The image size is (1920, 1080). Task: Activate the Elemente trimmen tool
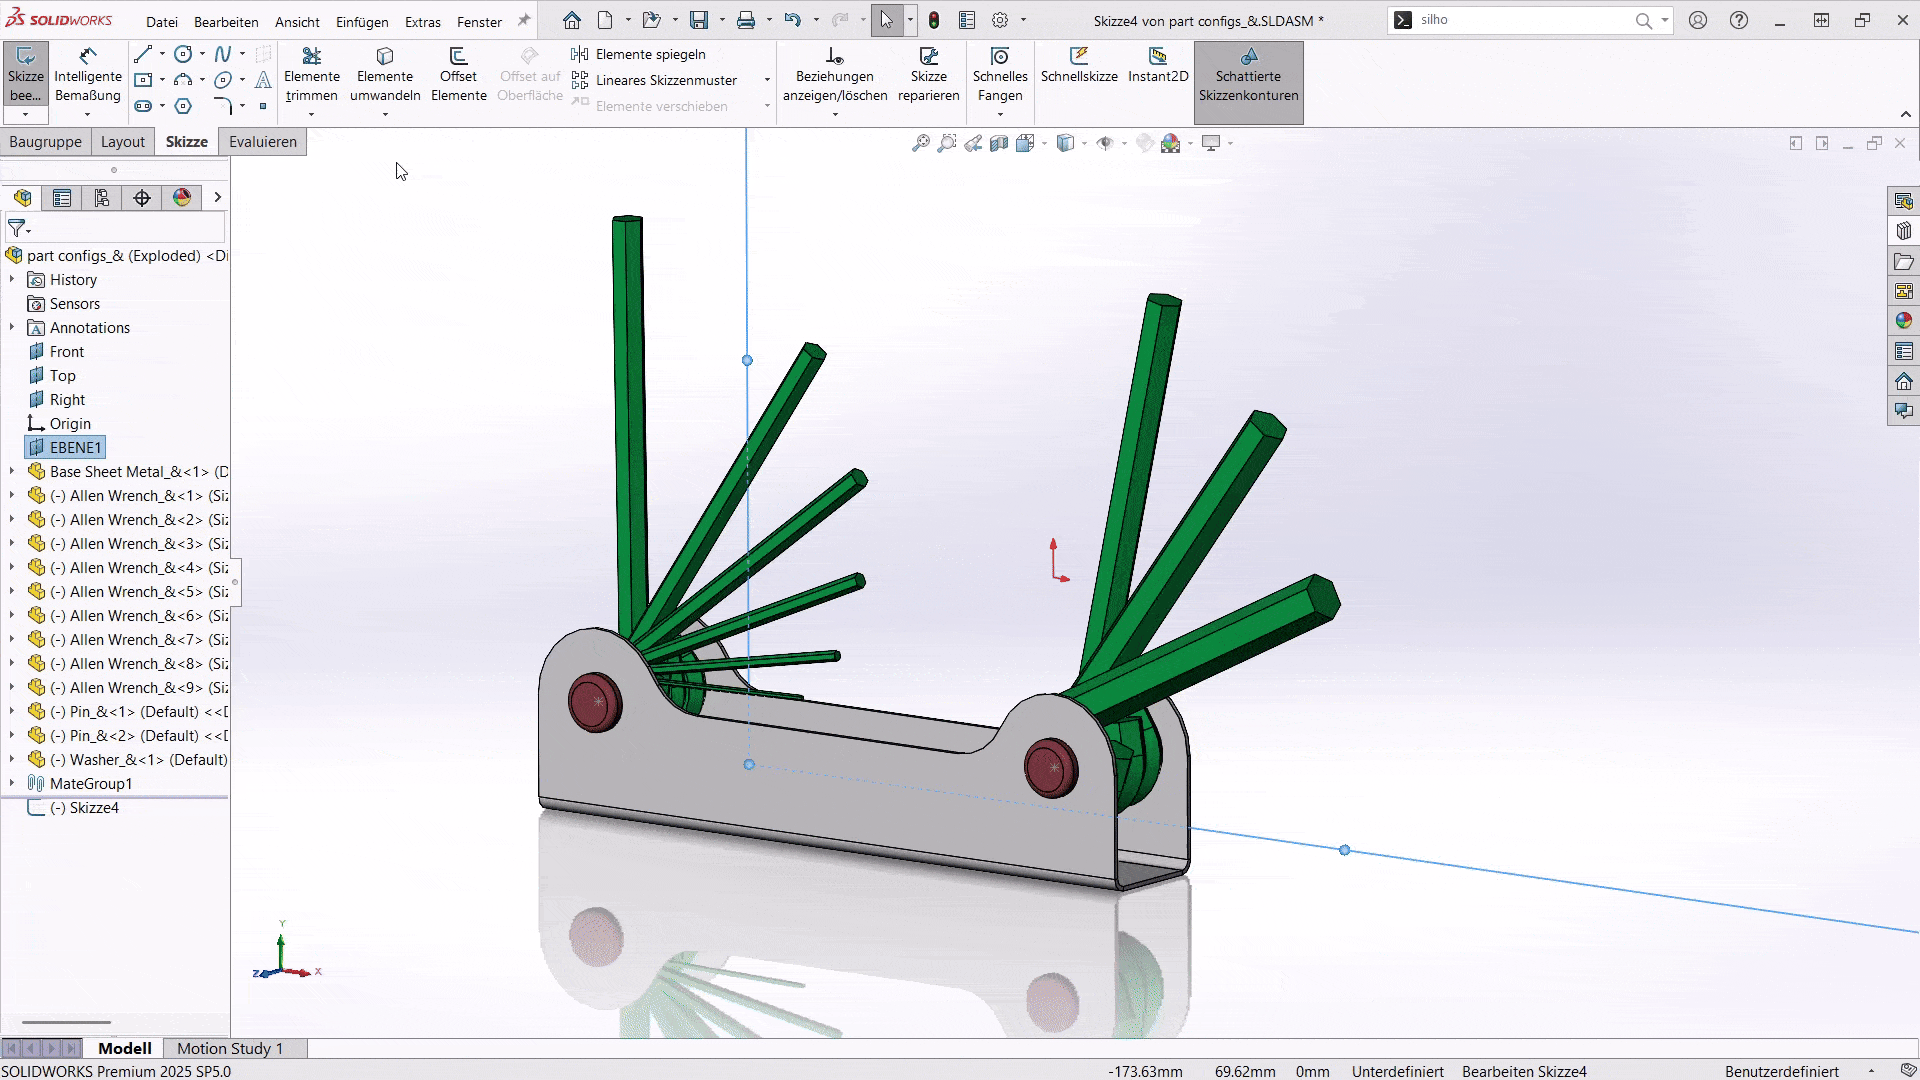tap(311, 75)
